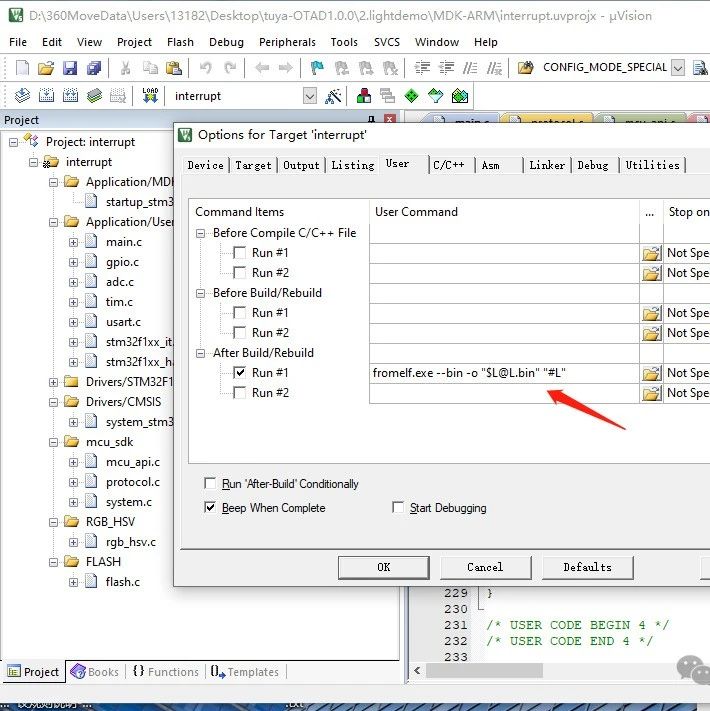
Task: Expand the Drivers/STM32F1 folder
Action: click(53, 382)
